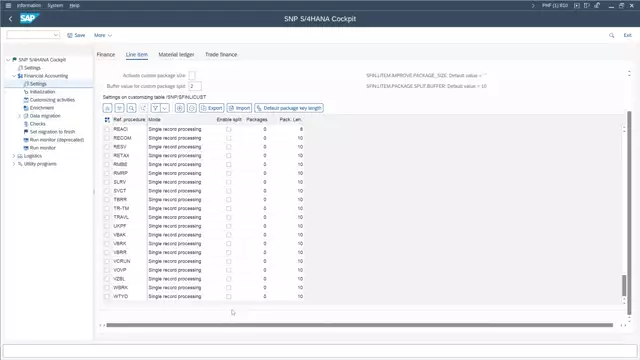Viewport: 640px width, 360px height.
Task: Click the Exit button
Action: pyautogui.click(x=627, y=36)
